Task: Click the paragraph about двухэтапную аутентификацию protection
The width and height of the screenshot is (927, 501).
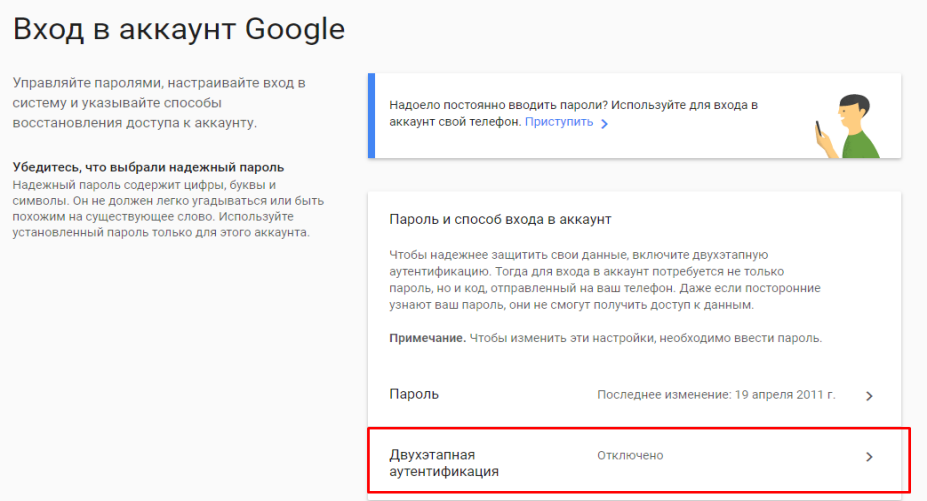Action: point(604,279)
